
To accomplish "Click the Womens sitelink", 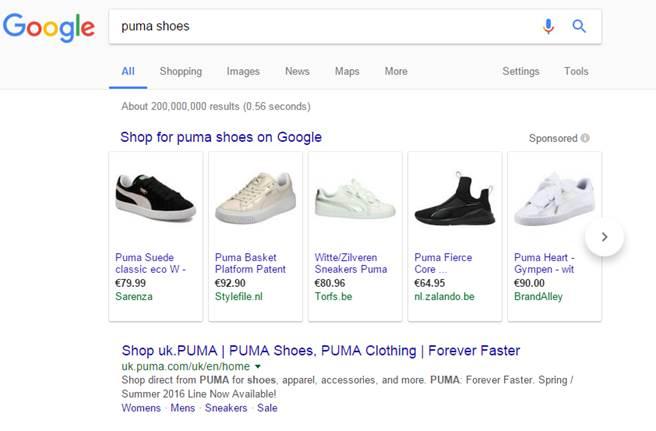I will tap(141, 408).
